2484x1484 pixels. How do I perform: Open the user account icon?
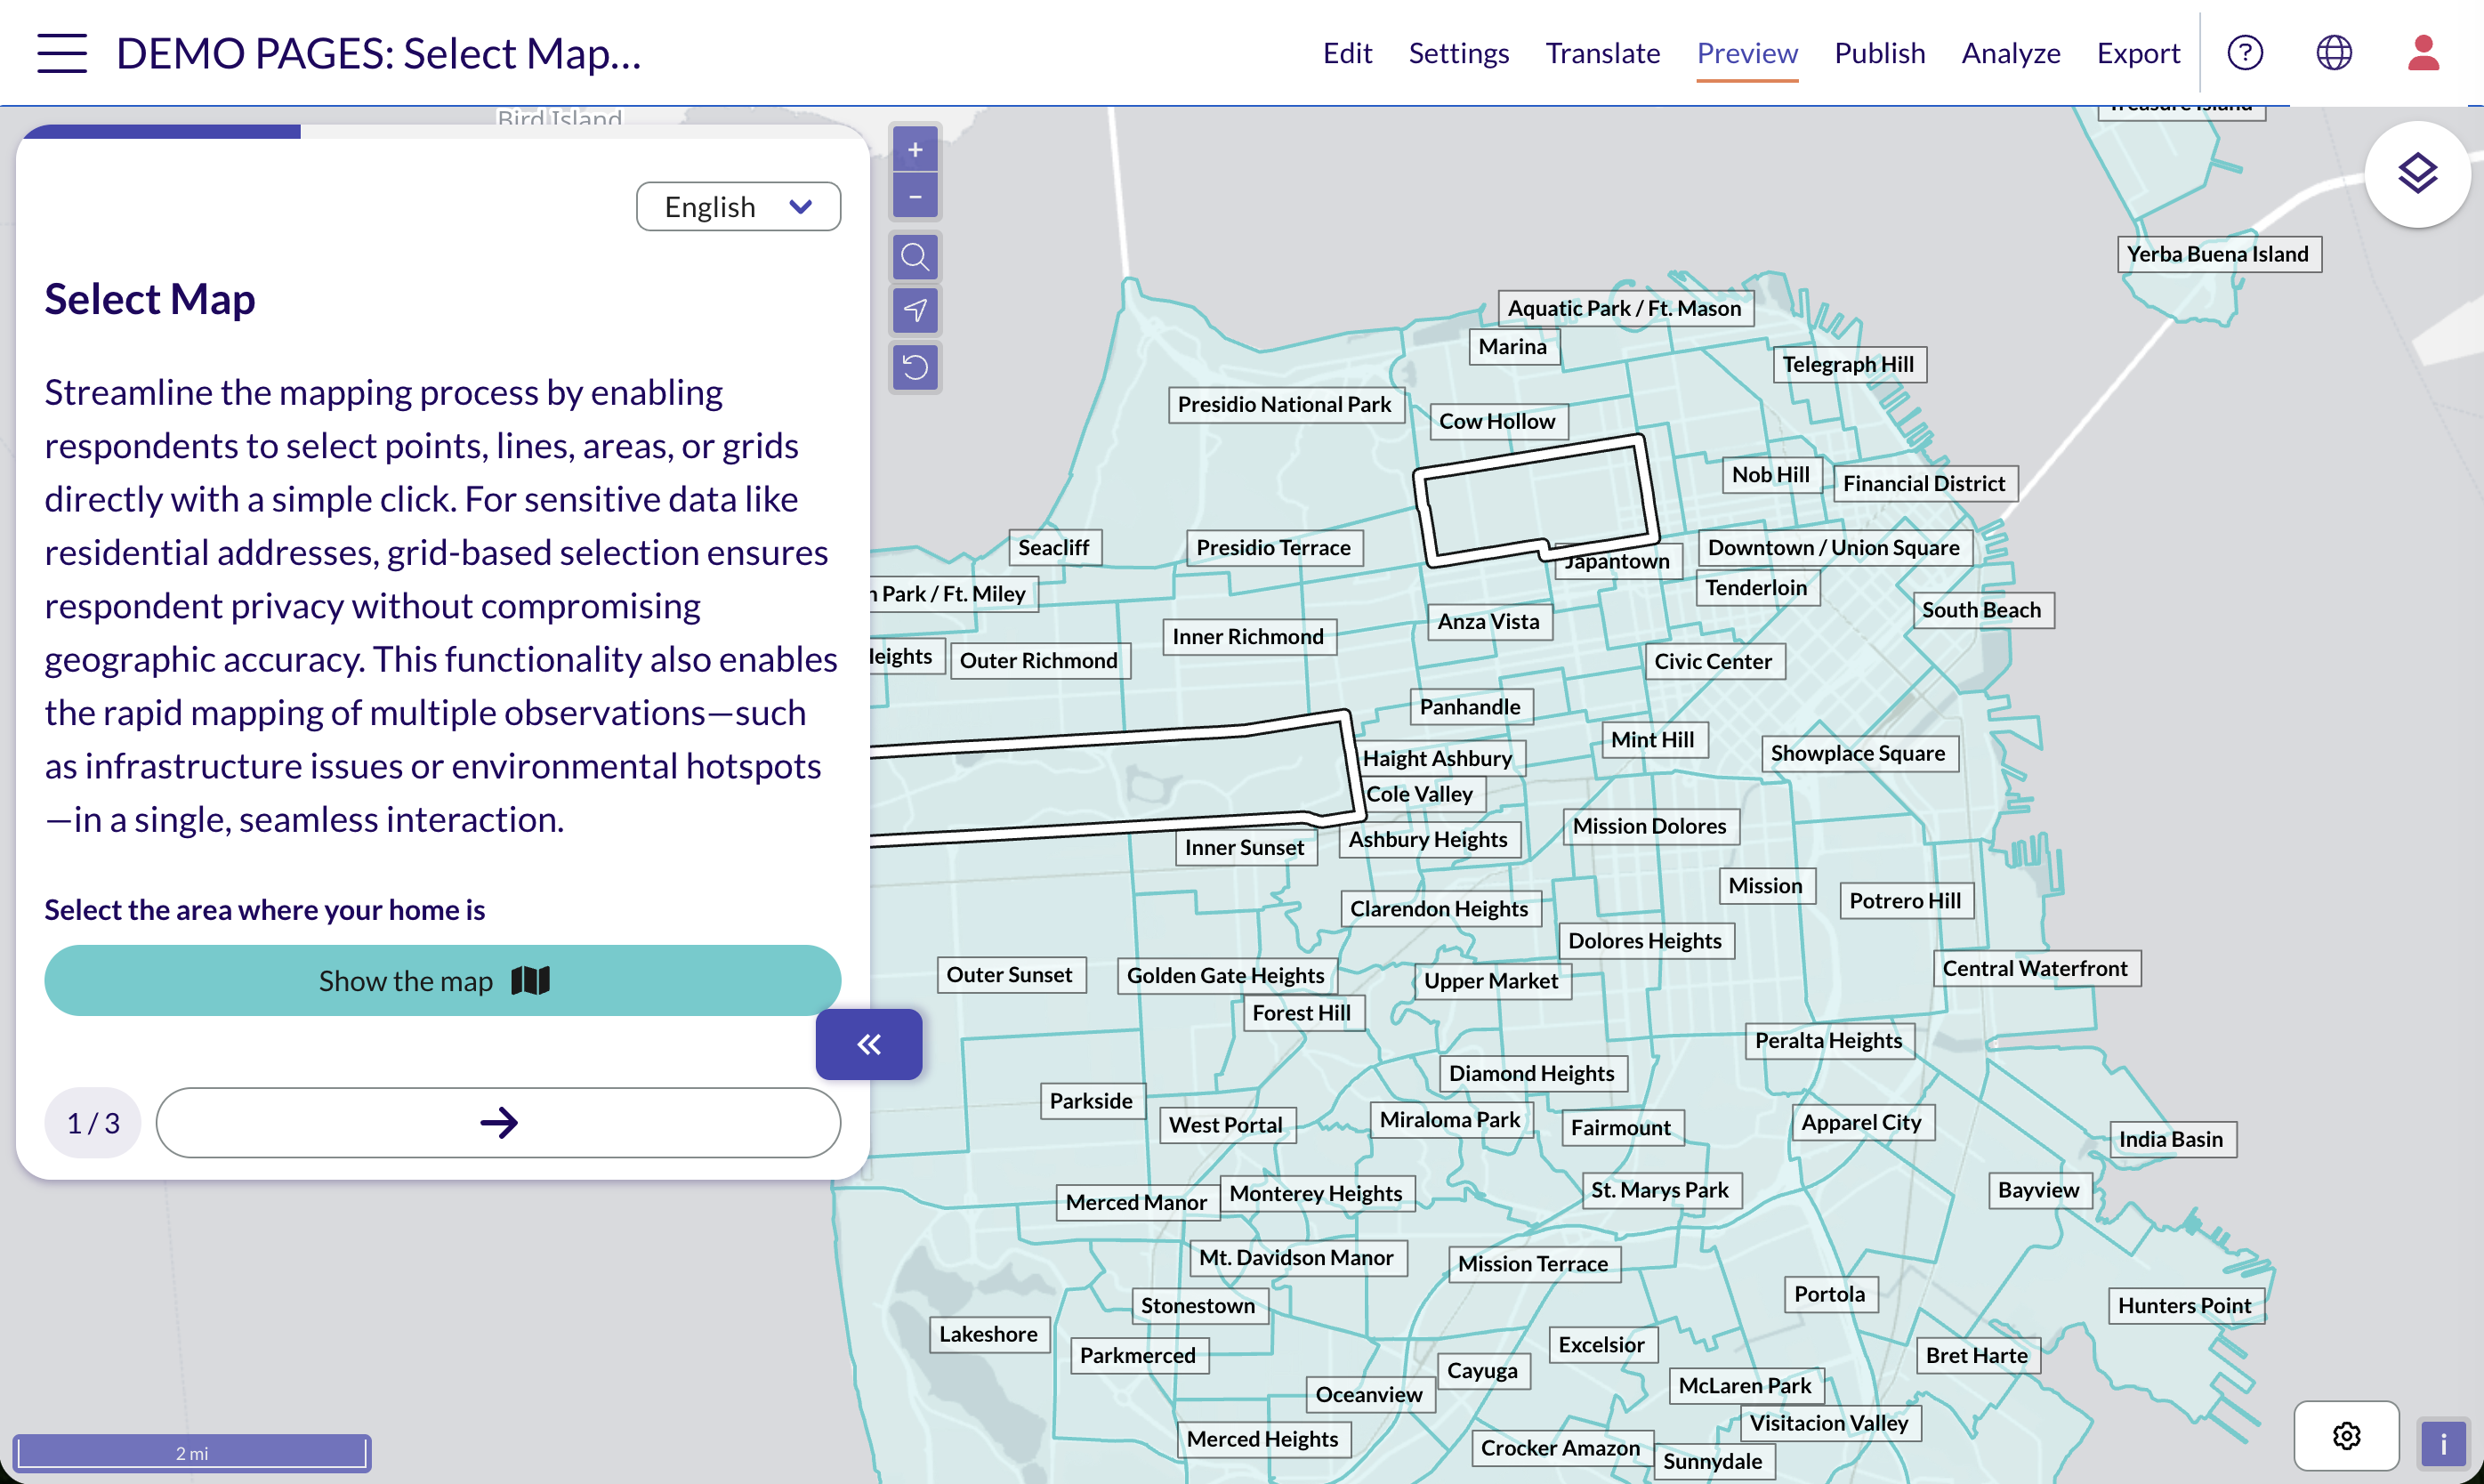coord(2423,53)
